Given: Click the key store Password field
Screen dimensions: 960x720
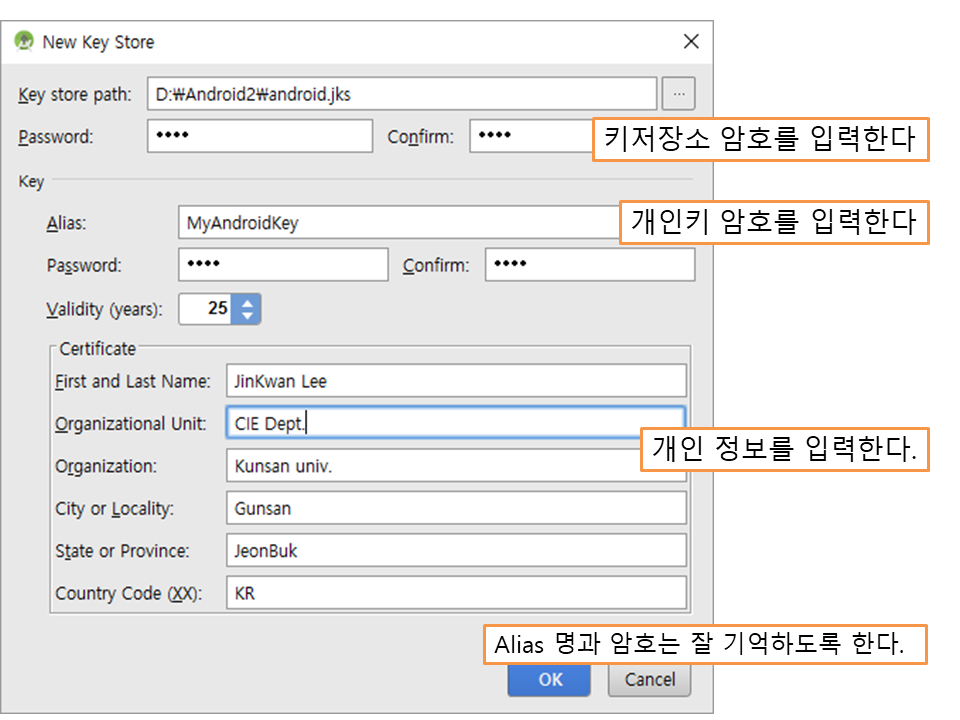Looking at the screenshot, I should pyautogui.click(x=260, y=137).
